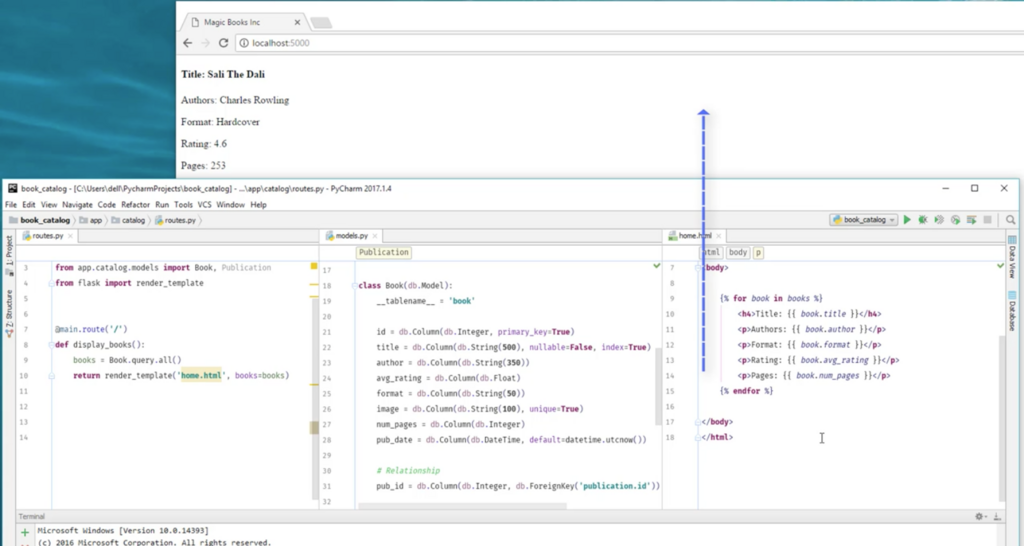1024x546 pixels.
Task: Click the app folder breadcrumb
Action: (91, 220)
